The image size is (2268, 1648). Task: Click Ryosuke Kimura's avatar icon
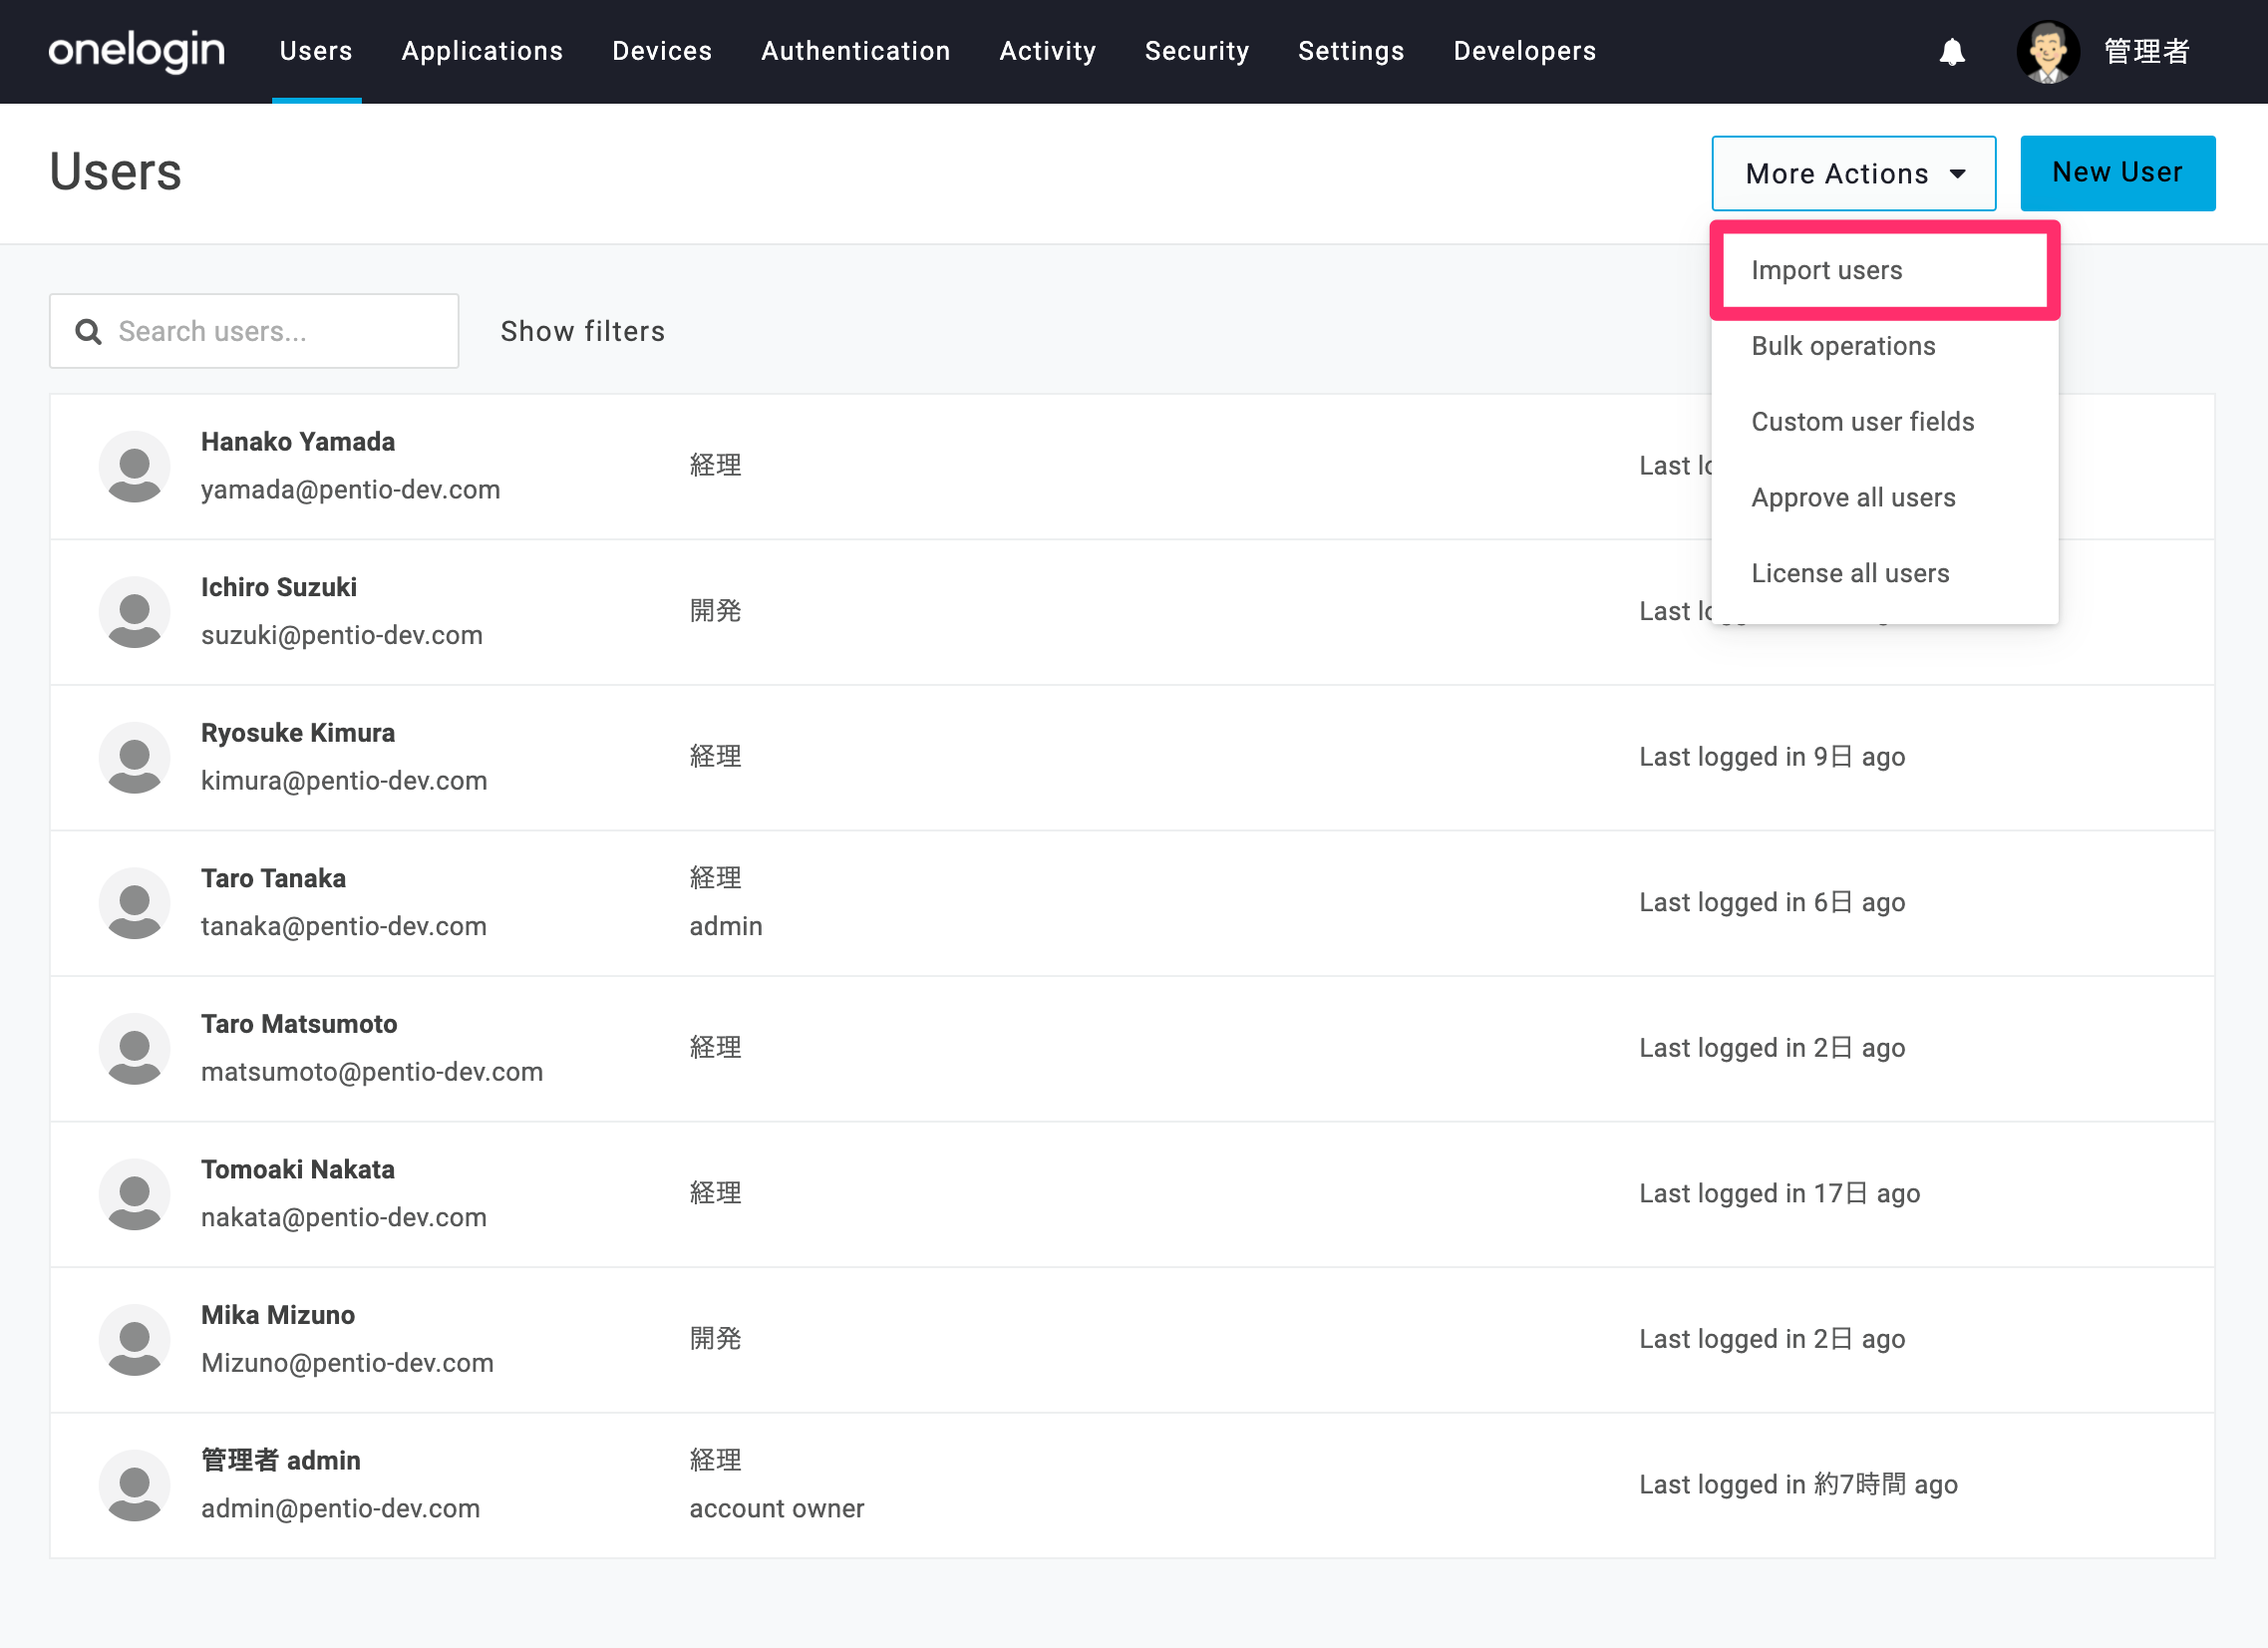click(134, 758)
